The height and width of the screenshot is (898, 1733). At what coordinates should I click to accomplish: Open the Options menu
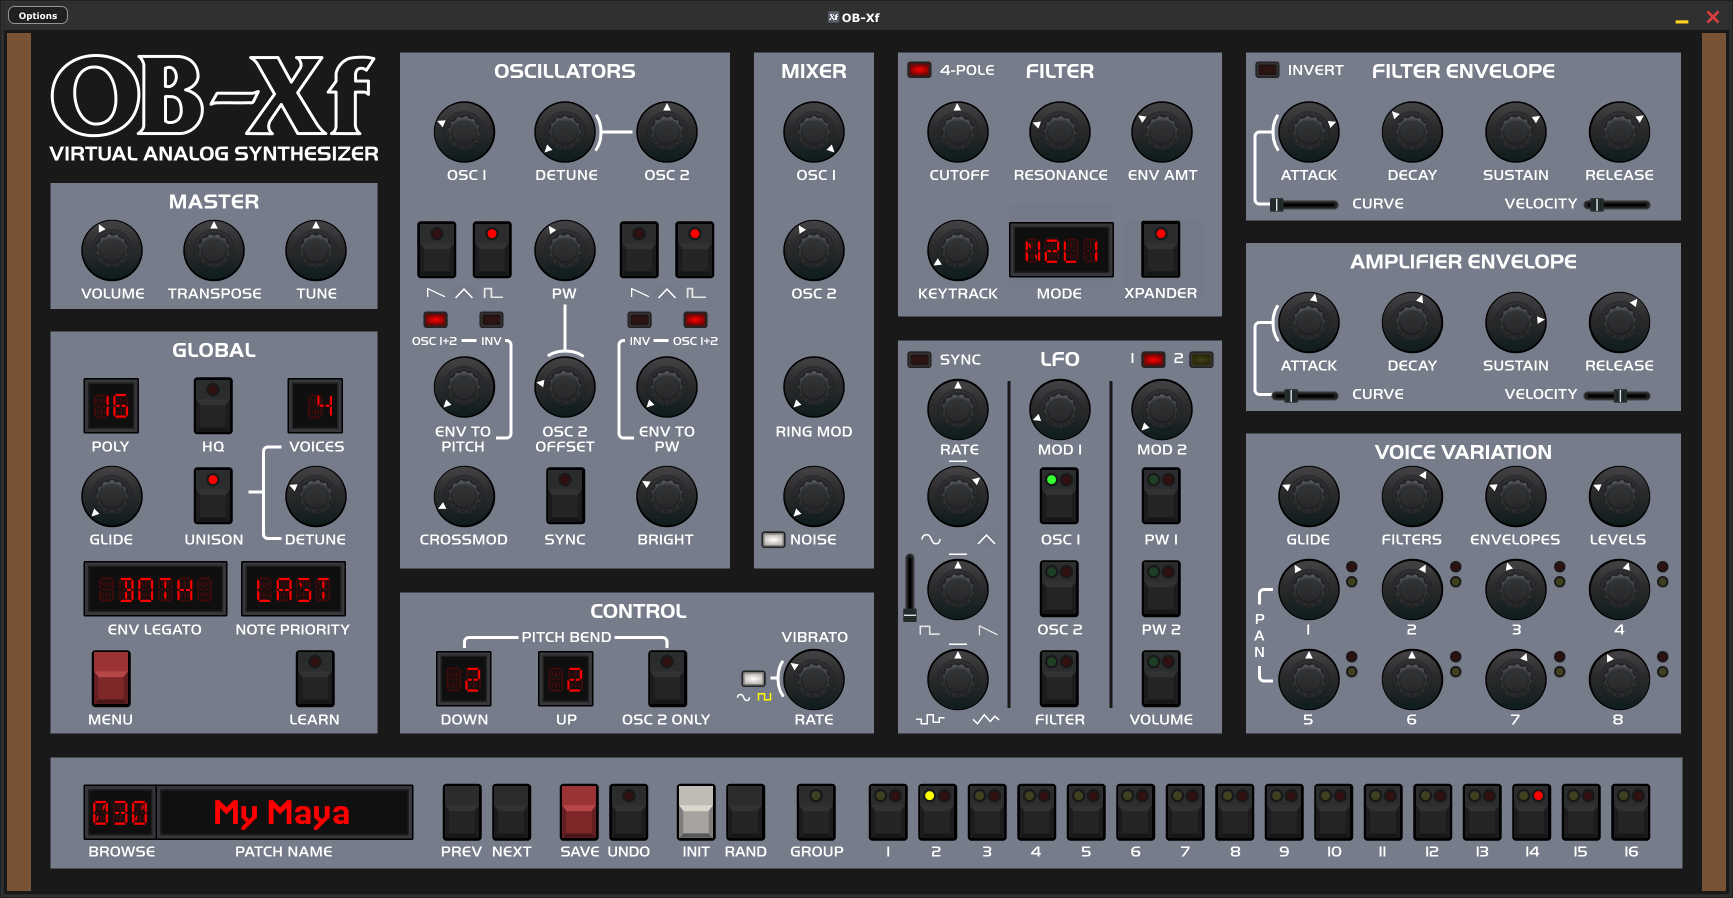(38, 15)
